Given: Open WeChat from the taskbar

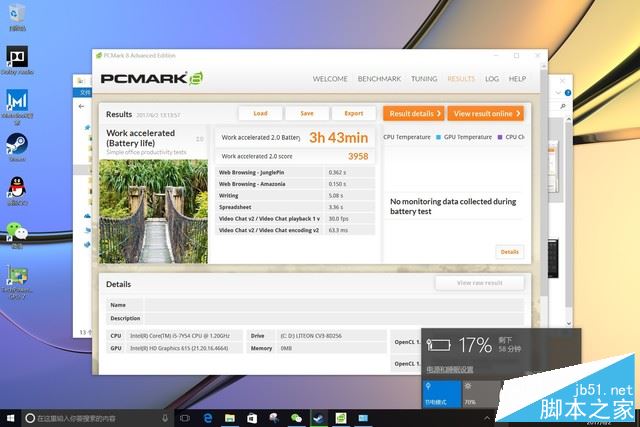Looking at the screenshot, I should (296, 418).
